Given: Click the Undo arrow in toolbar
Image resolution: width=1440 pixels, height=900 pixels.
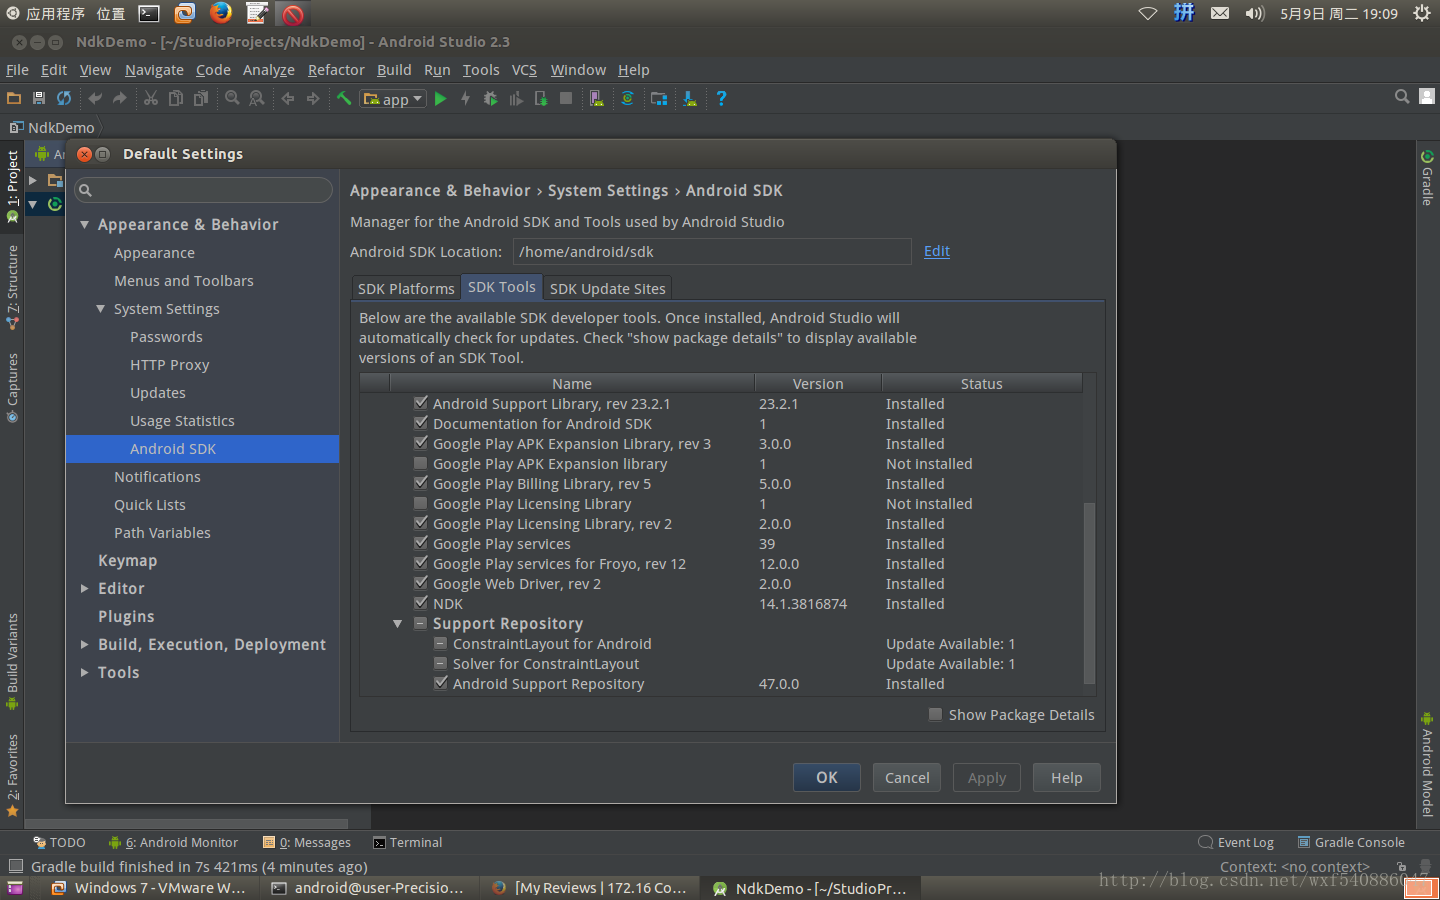Looking at the screenshot, I should pos(95,98).
